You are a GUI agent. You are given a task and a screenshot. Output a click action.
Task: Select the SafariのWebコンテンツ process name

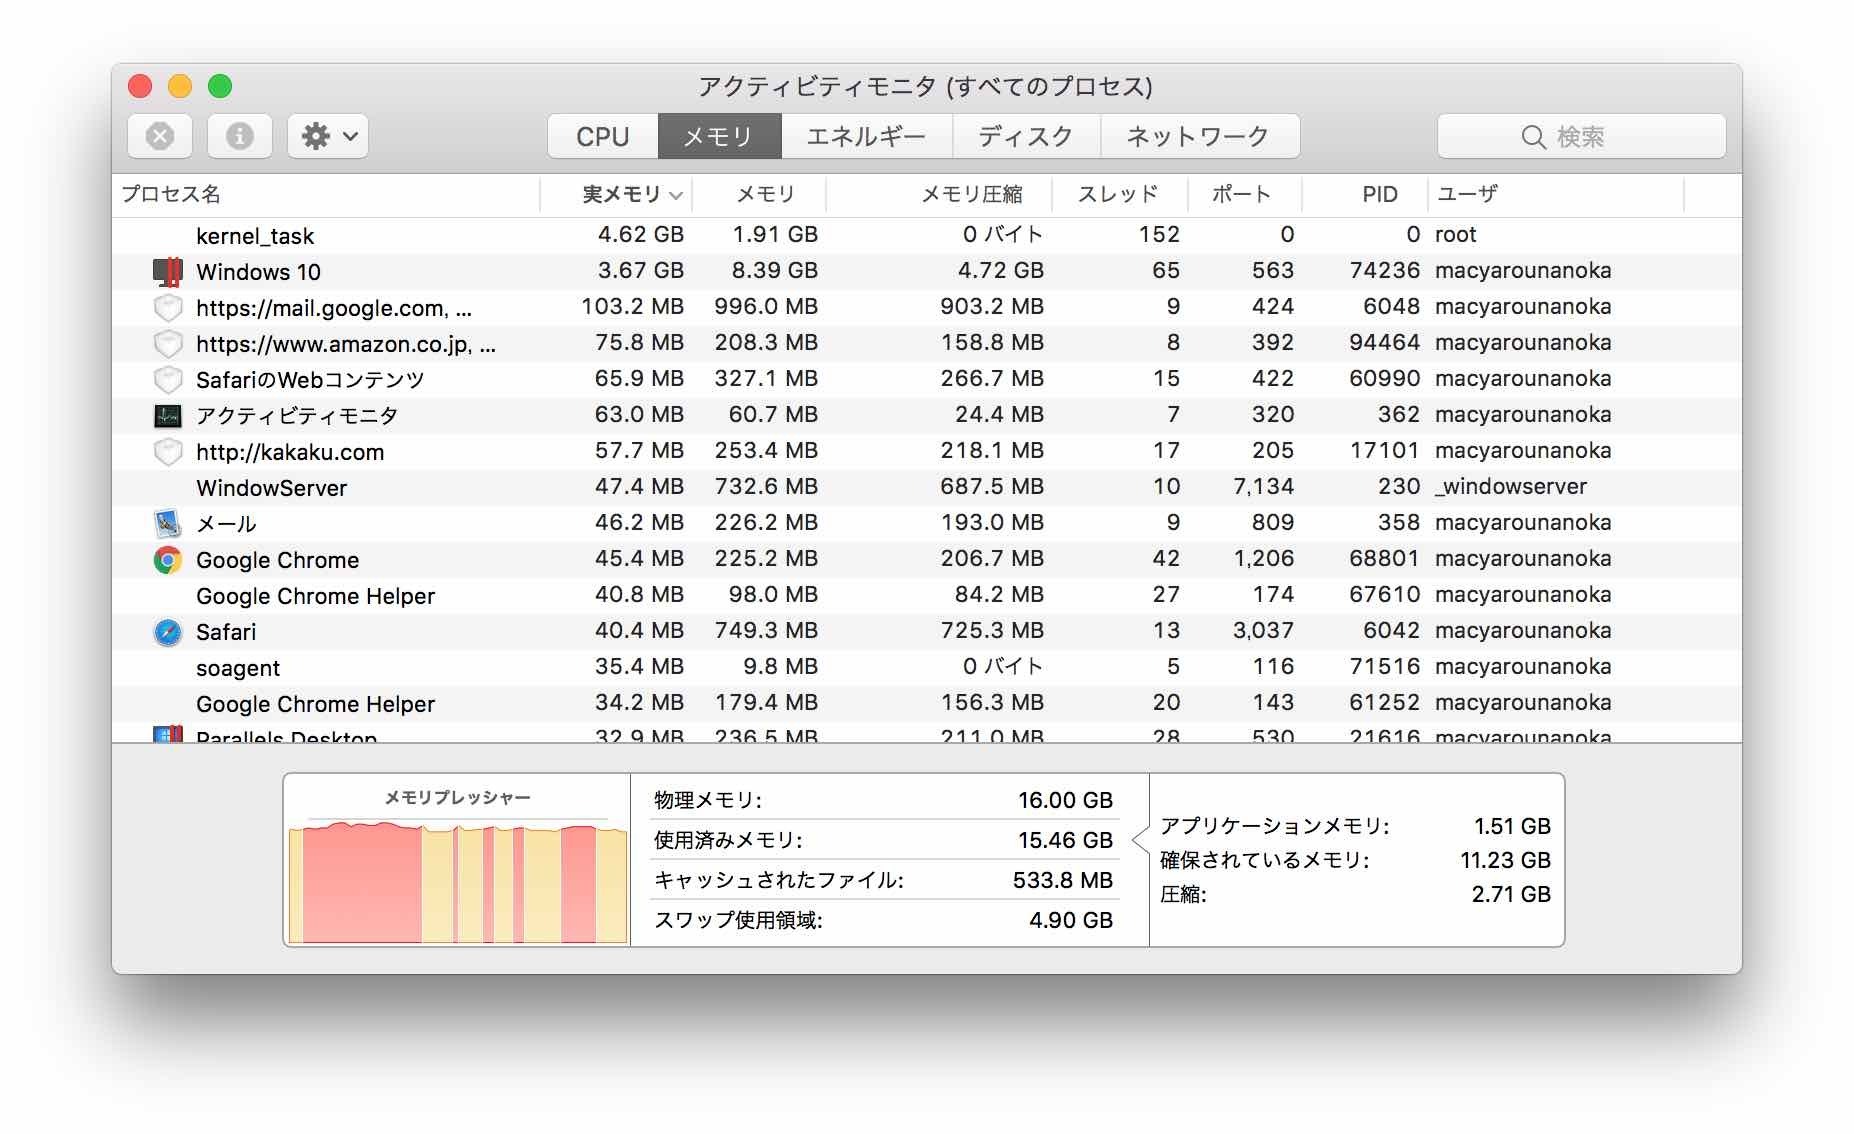click(310, 380)
